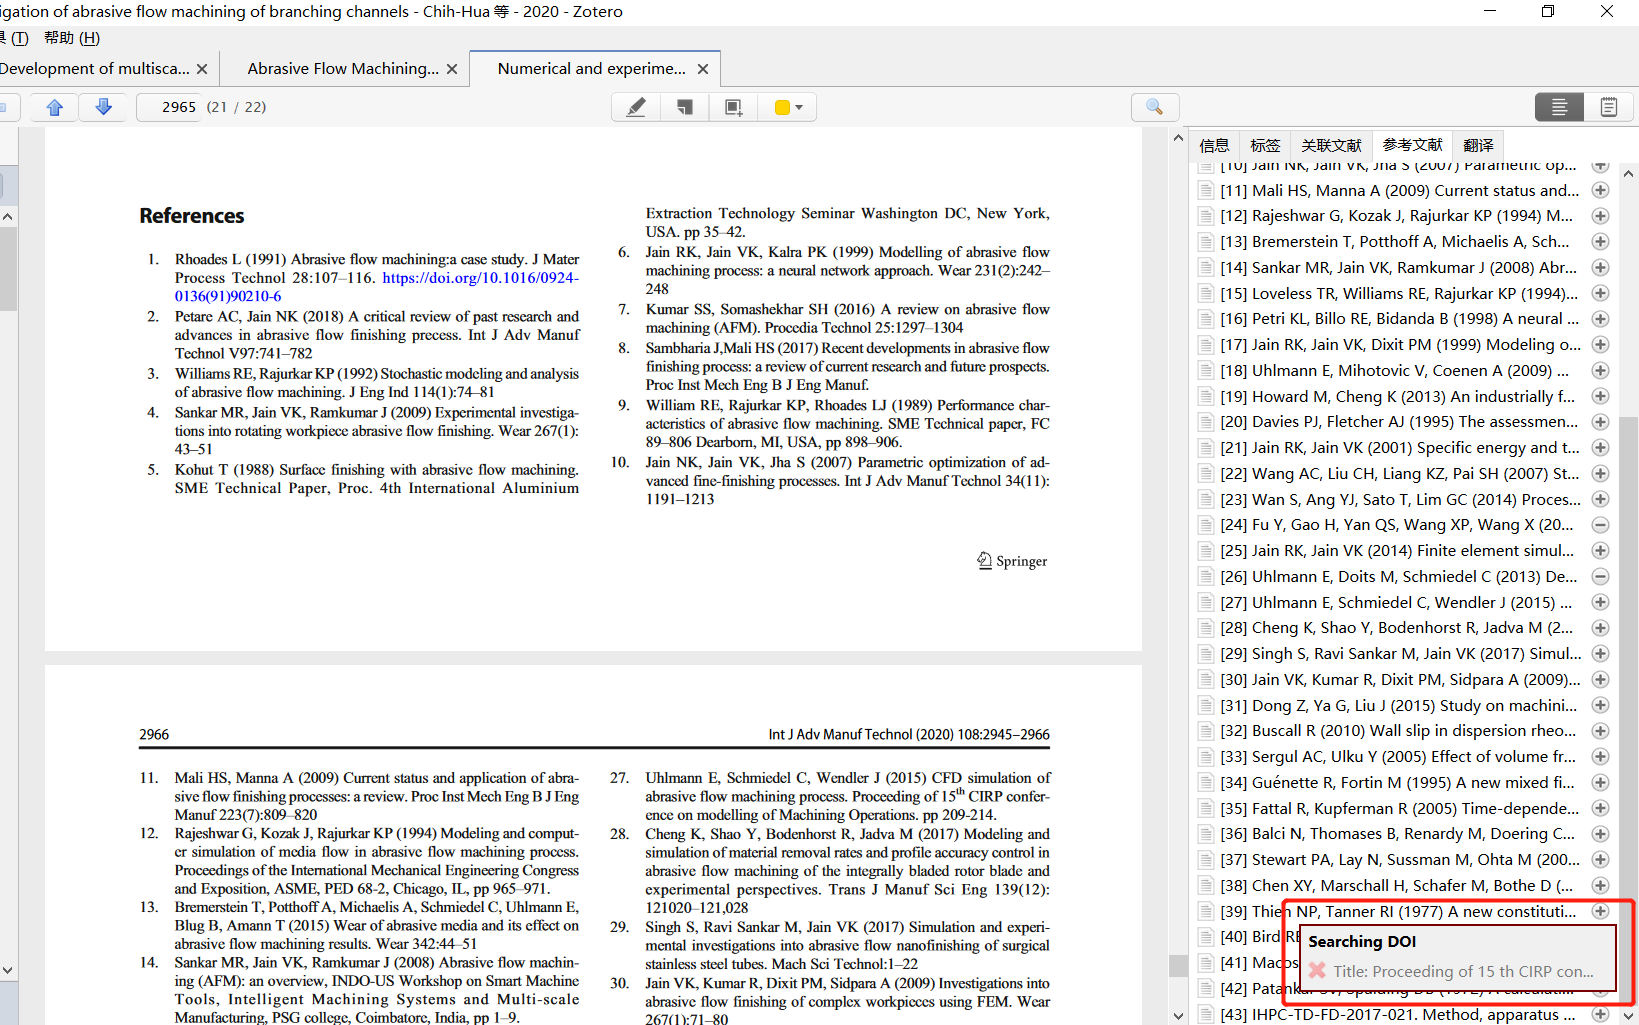Add reference [15] Loveless using its plus icon
Image resolution: width=1639 pixels, height=1025 pixels.
1600,293
